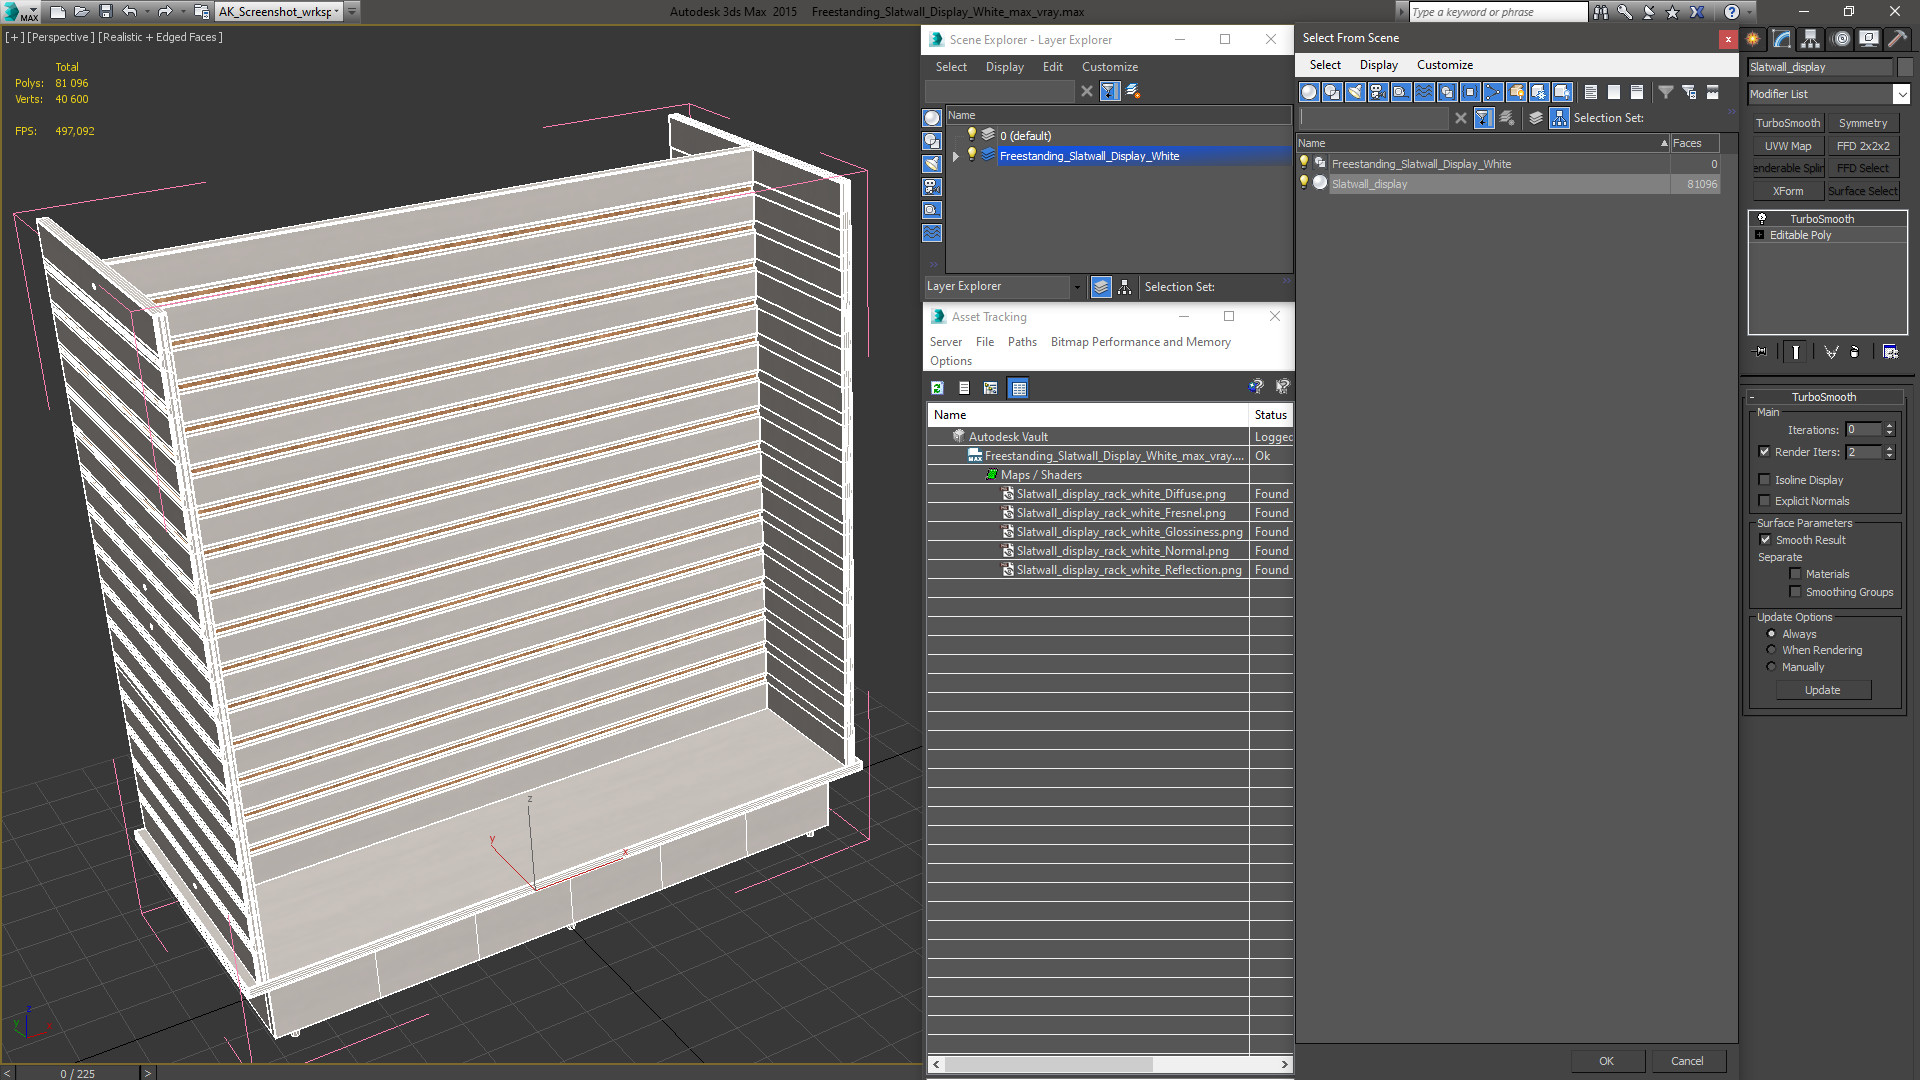The width and height of the screenshot is (1920, 1080).
Task: Open the Motion command panel tab
Action: [1841, 39]
